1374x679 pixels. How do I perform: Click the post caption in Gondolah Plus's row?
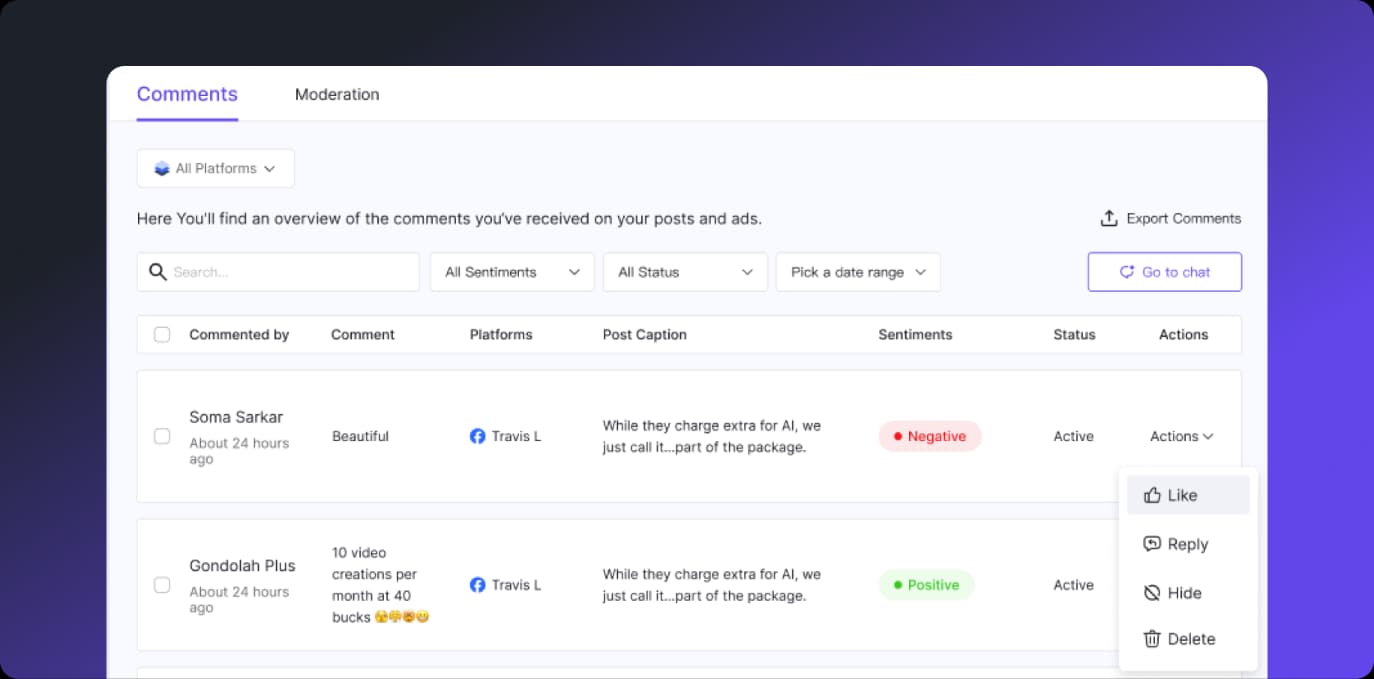[x=712, y=585]
